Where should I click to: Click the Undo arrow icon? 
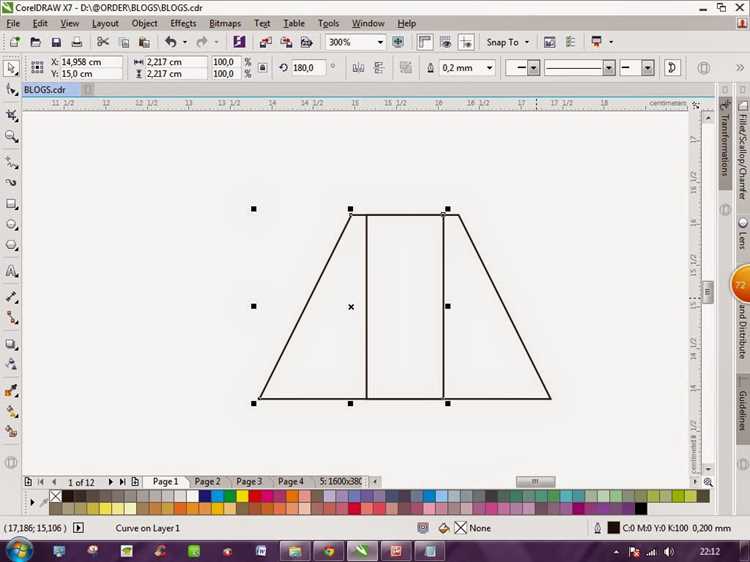tap(170, 42)
